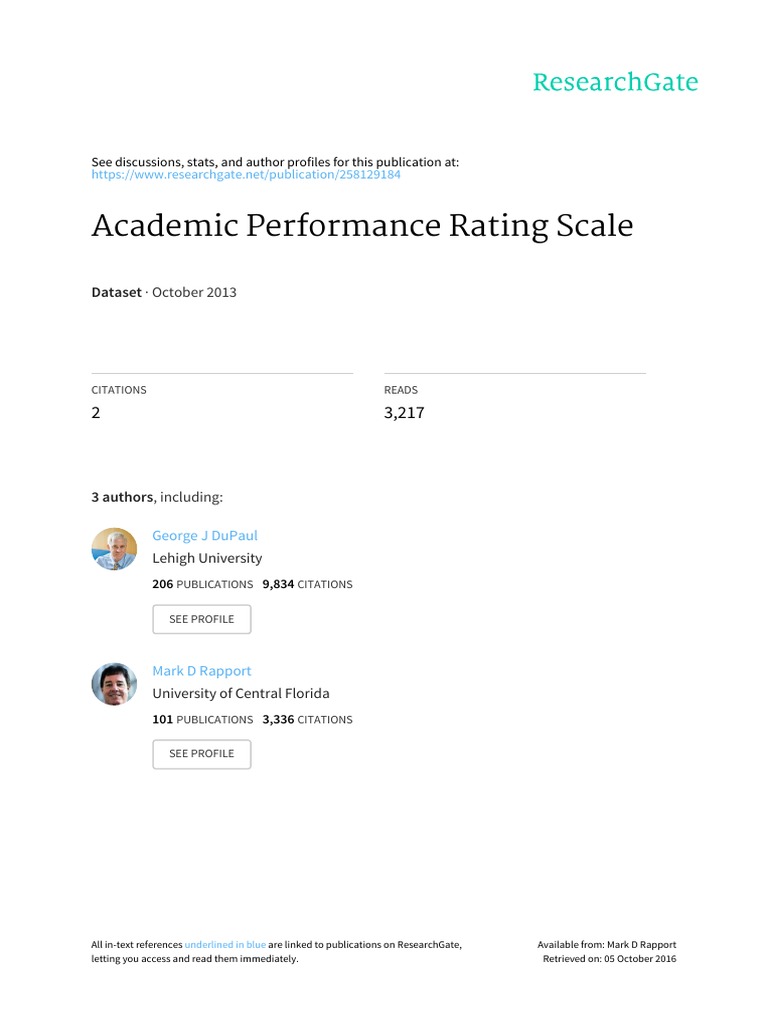This screenshot has width=768, height=1024.
Task: Click the "underlined in blue" link text
Action: point(225,944)
